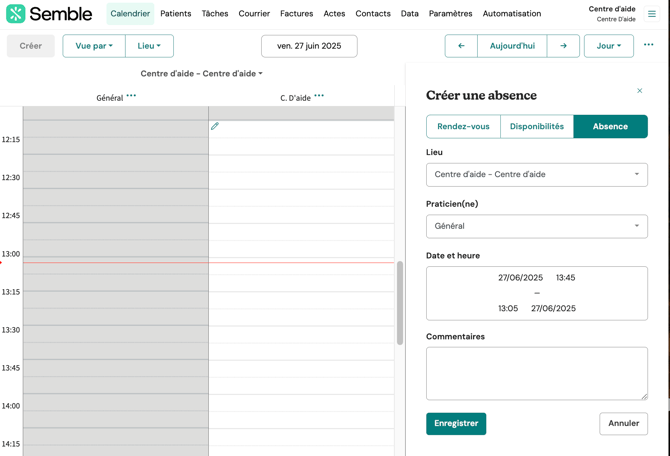Click the Enregistrer button
The height and width of the screenshot is (456, 670).
point(456,423)
